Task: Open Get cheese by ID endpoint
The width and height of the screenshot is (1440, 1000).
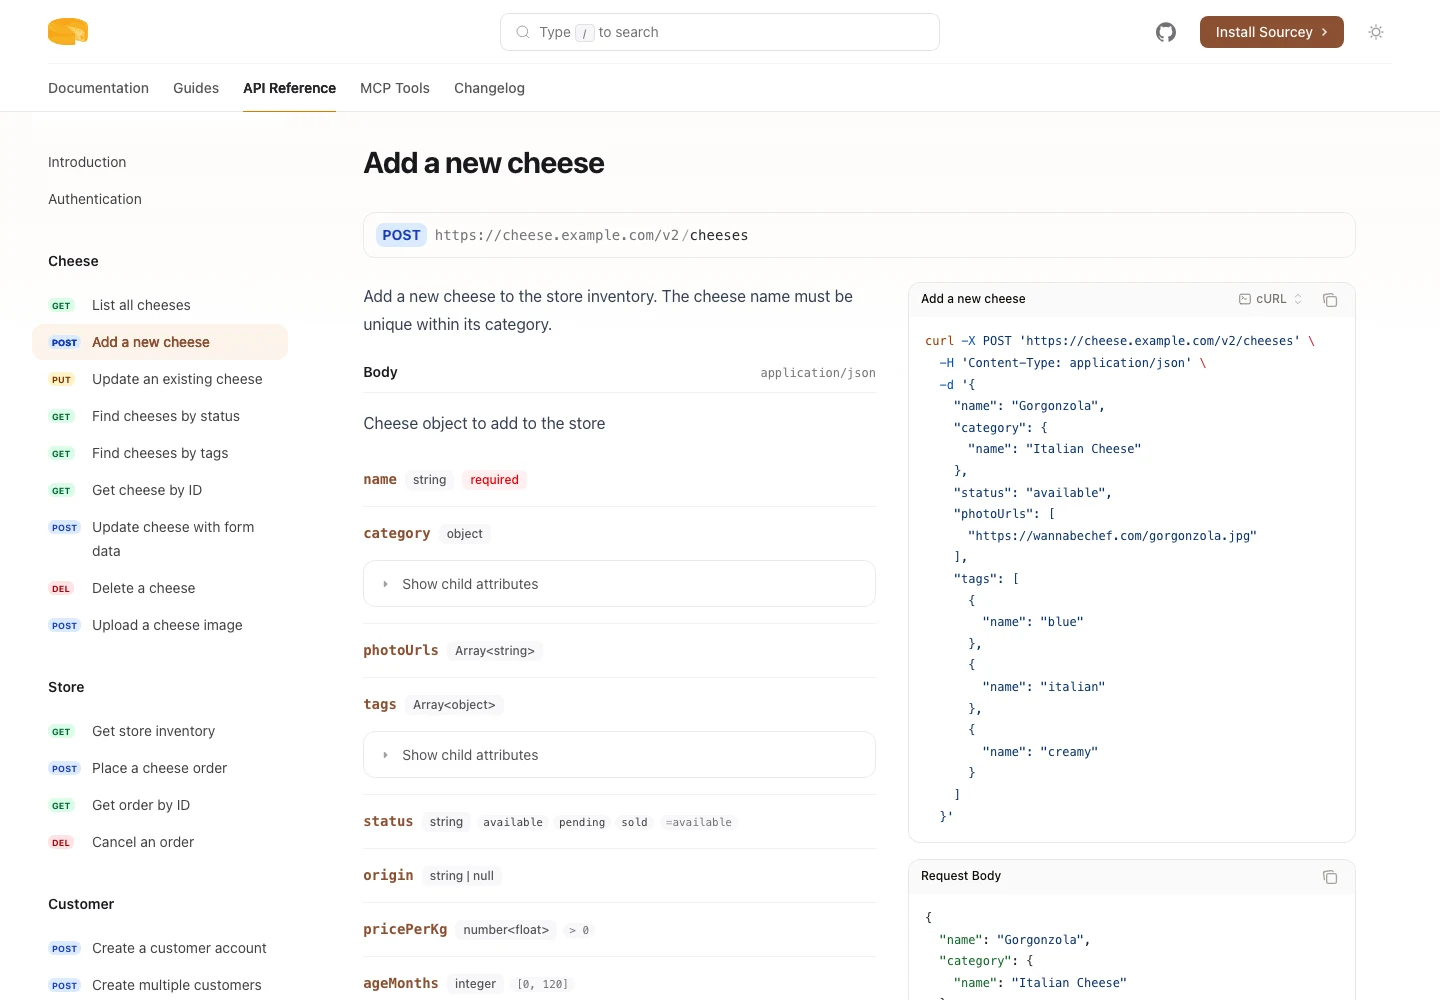Action: (160, 490)
